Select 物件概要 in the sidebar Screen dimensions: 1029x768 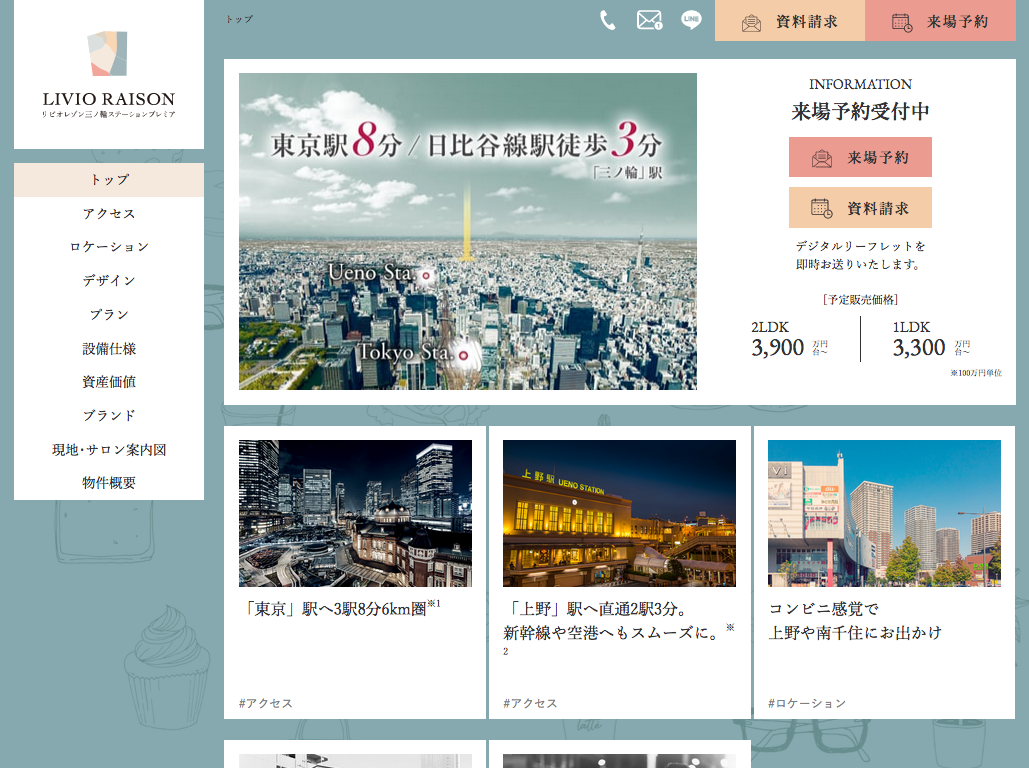109,483
